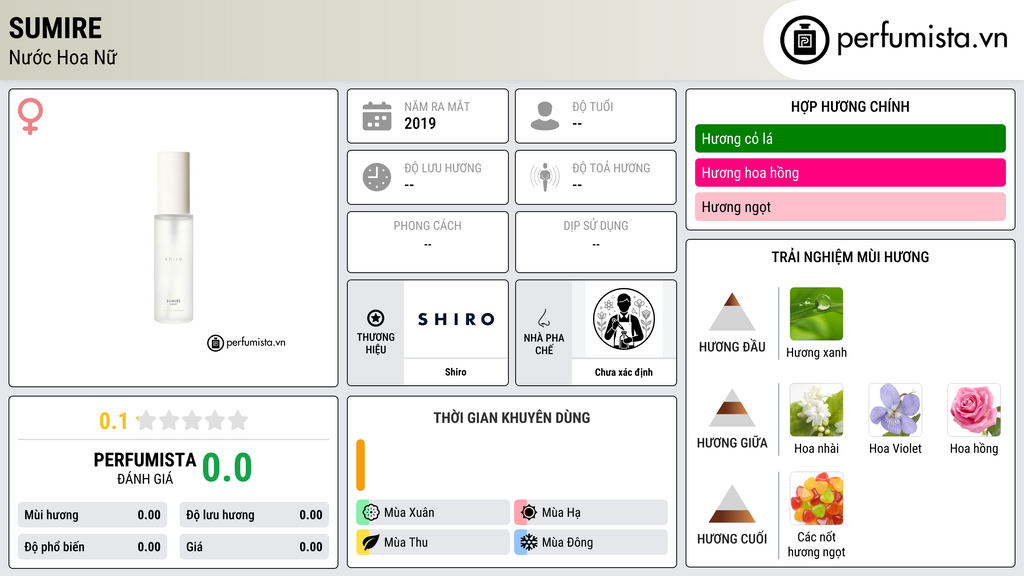
Task: Click the SUMIRE product title
Action: click(x=56, y=28)
